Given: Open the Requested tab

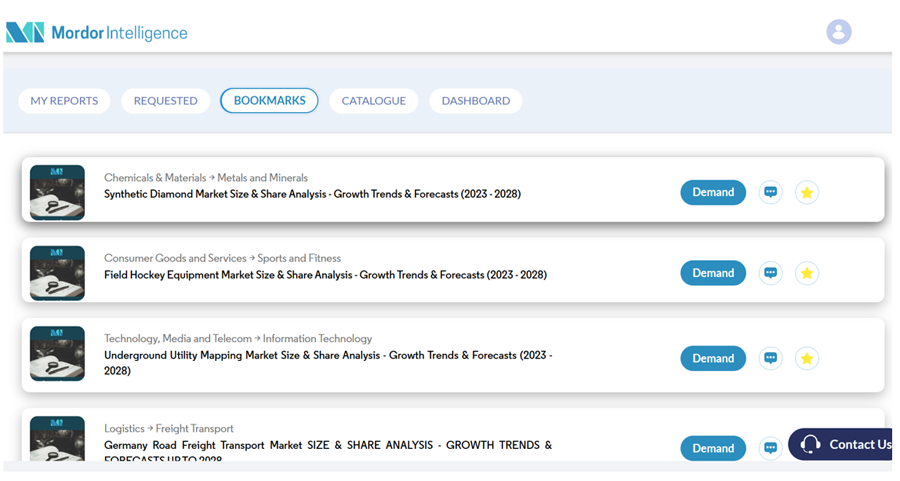Looking at the screenshot, I should pos(166,101).
